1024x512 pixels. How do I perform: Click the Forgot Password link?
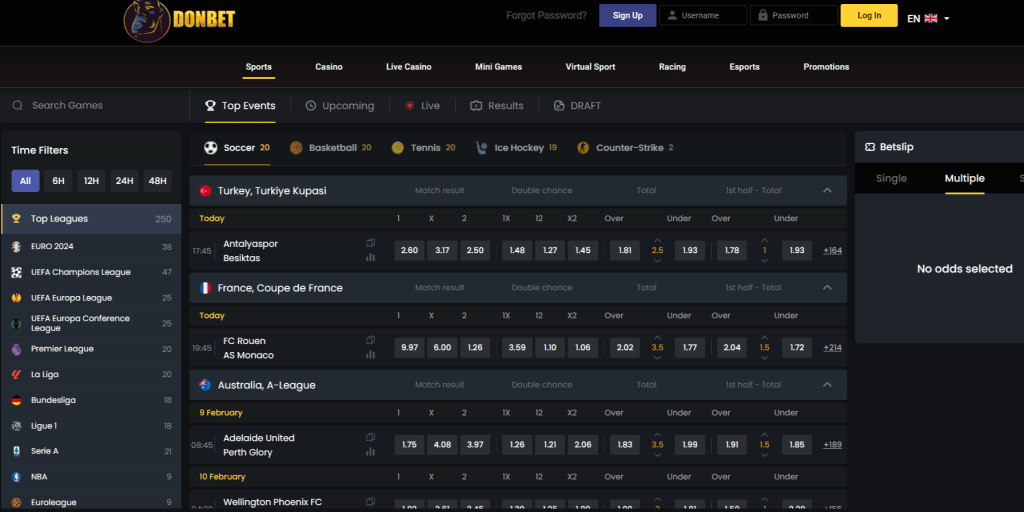[546, 16]
